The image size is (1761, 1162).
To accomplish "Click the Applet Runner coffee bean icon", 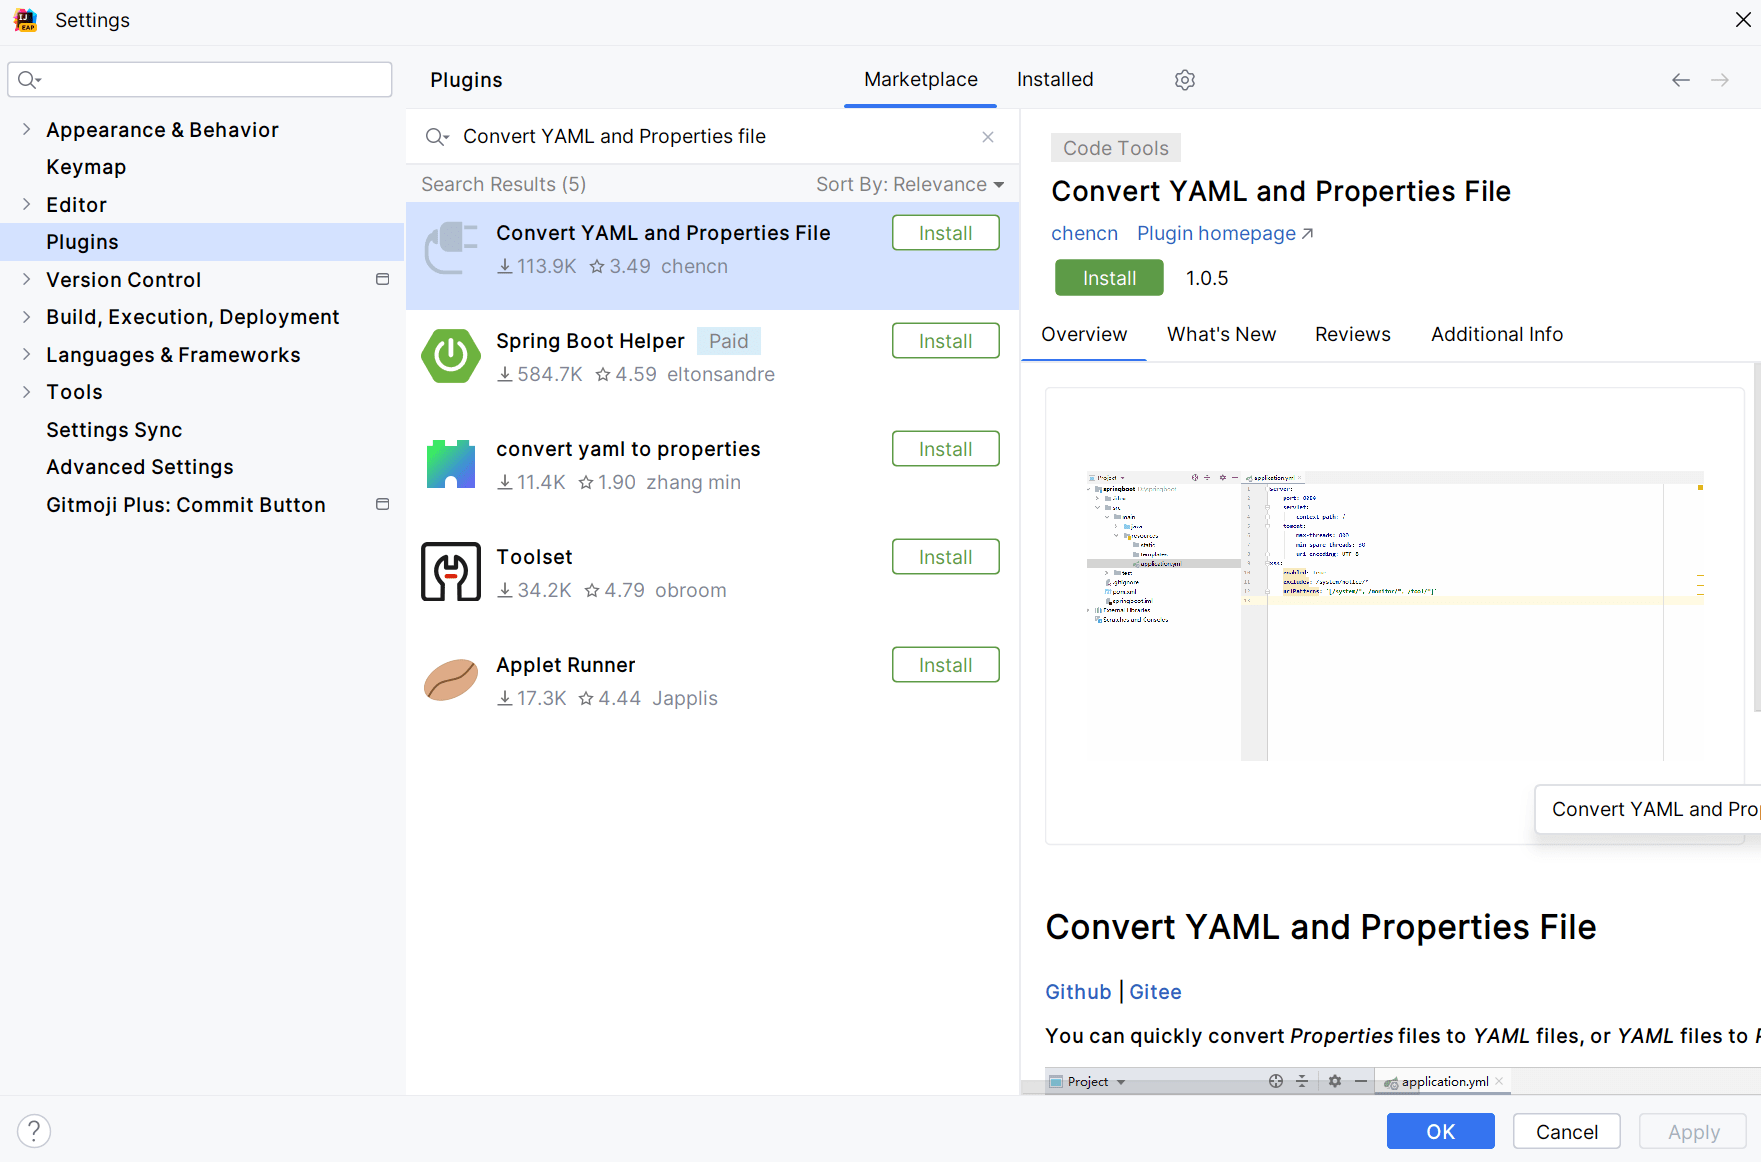I will click(451, 679).
